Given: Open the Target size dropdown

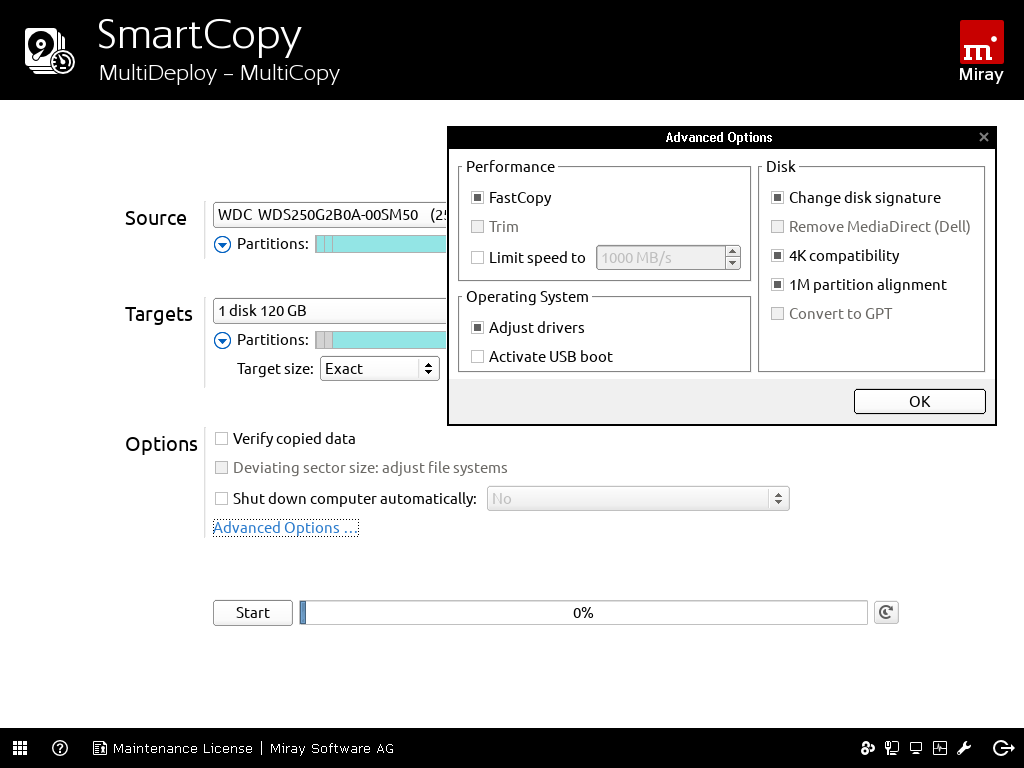Looking at the screenshot, I should click(x=379, y=369).
